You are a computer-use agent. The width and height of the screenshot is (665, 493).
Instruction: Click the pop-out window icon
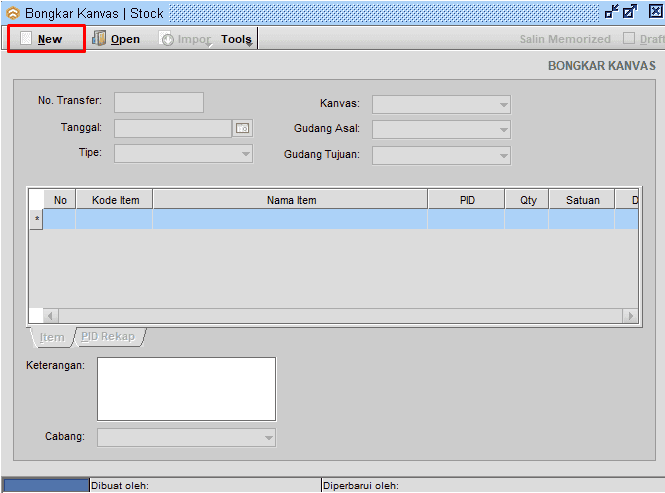[x=630, y=11]
